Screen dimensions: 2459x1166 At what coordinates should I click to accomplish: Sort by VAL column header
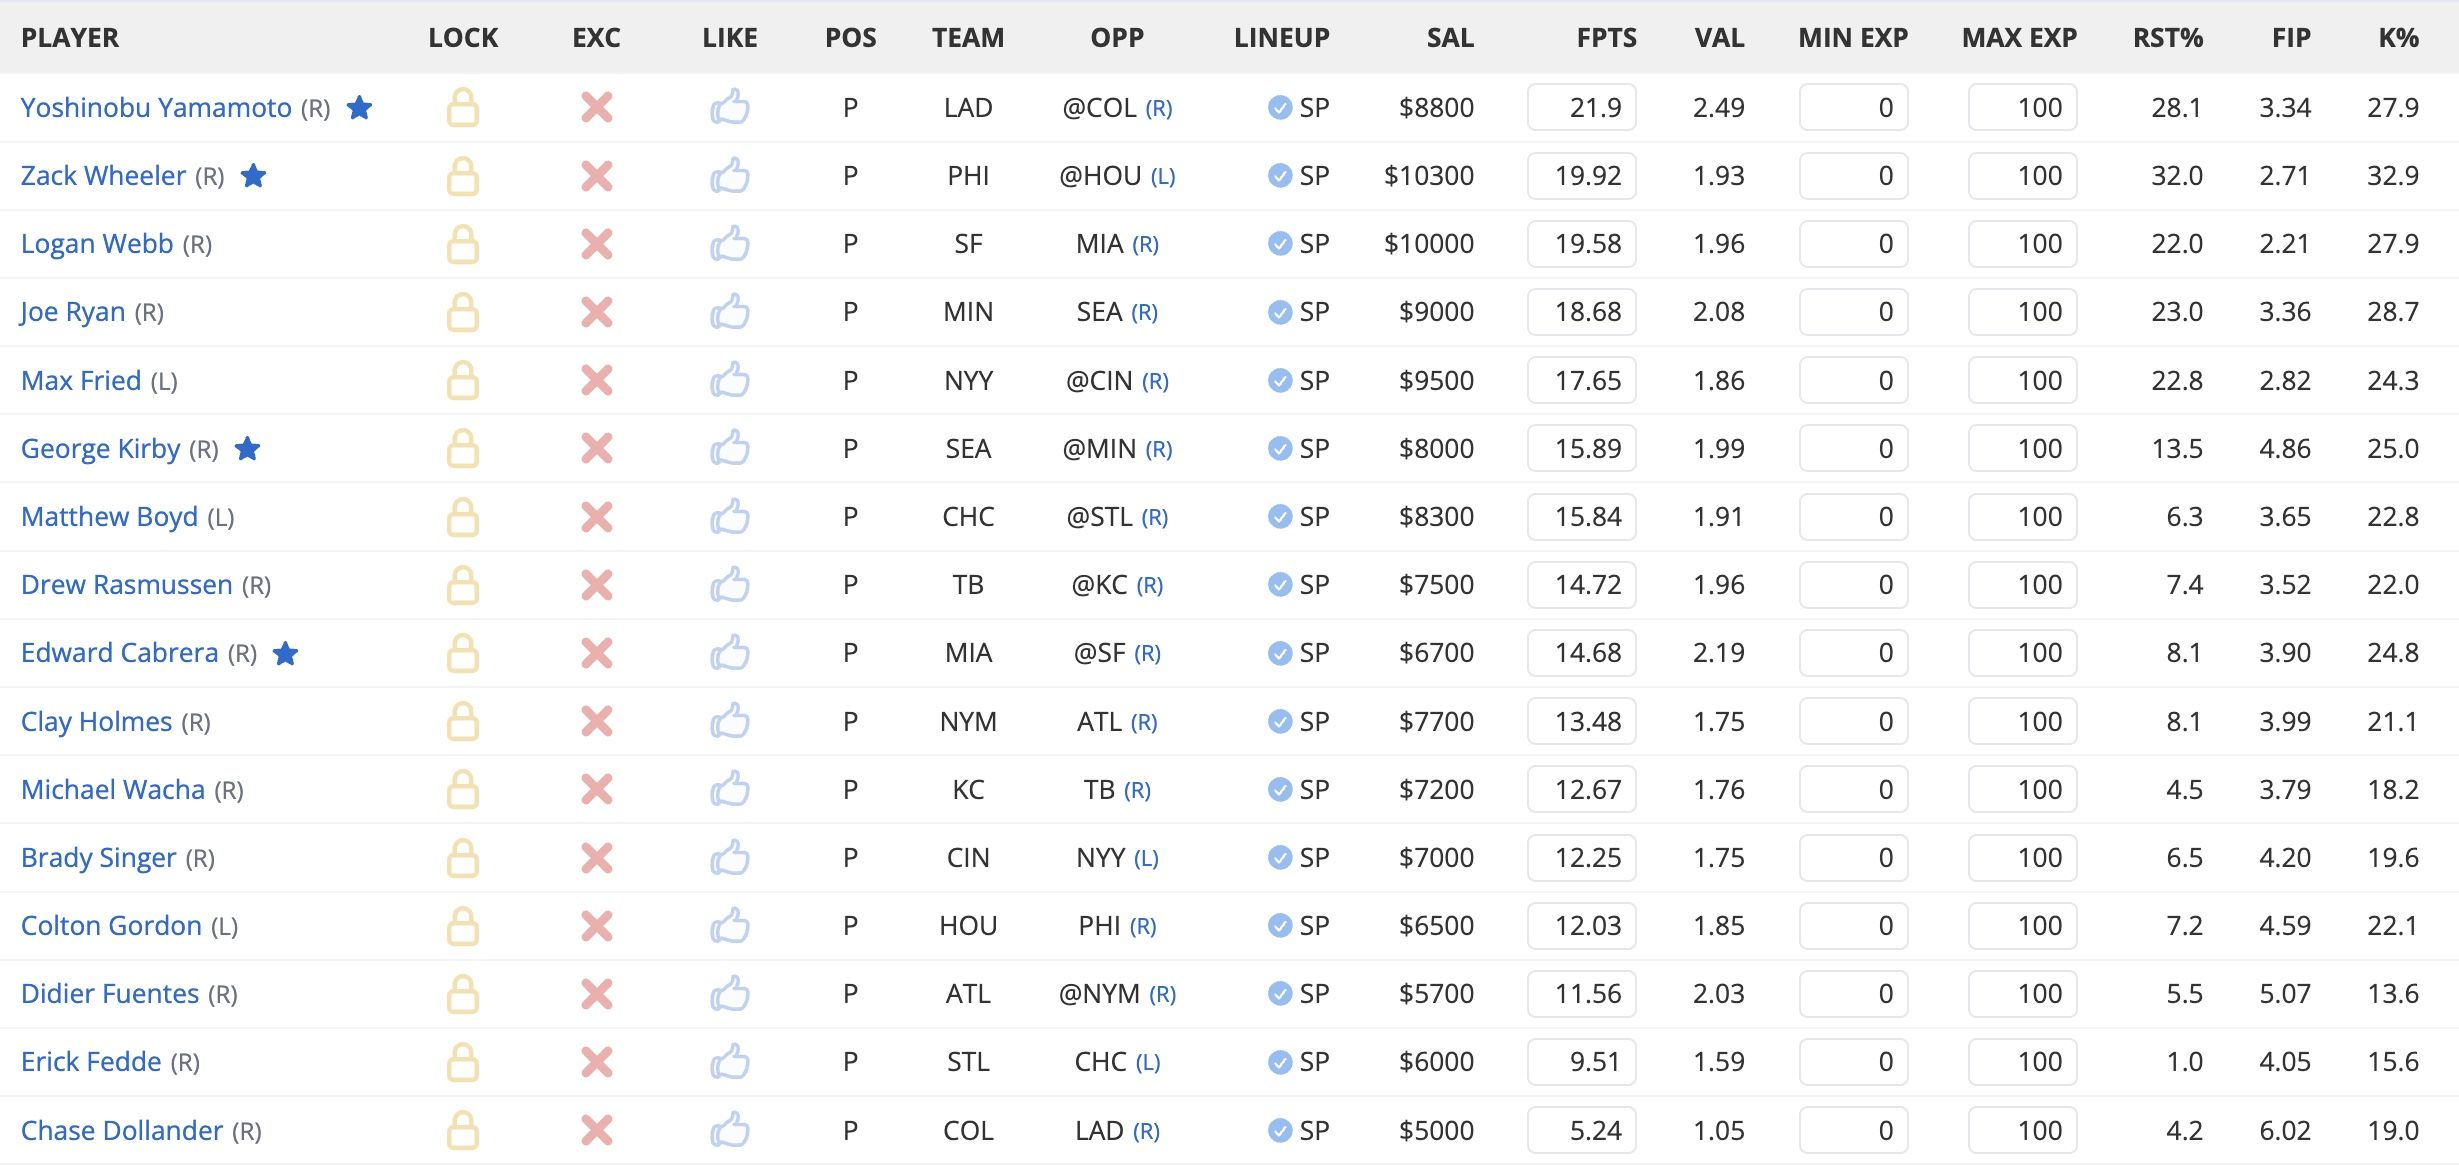1719,38
